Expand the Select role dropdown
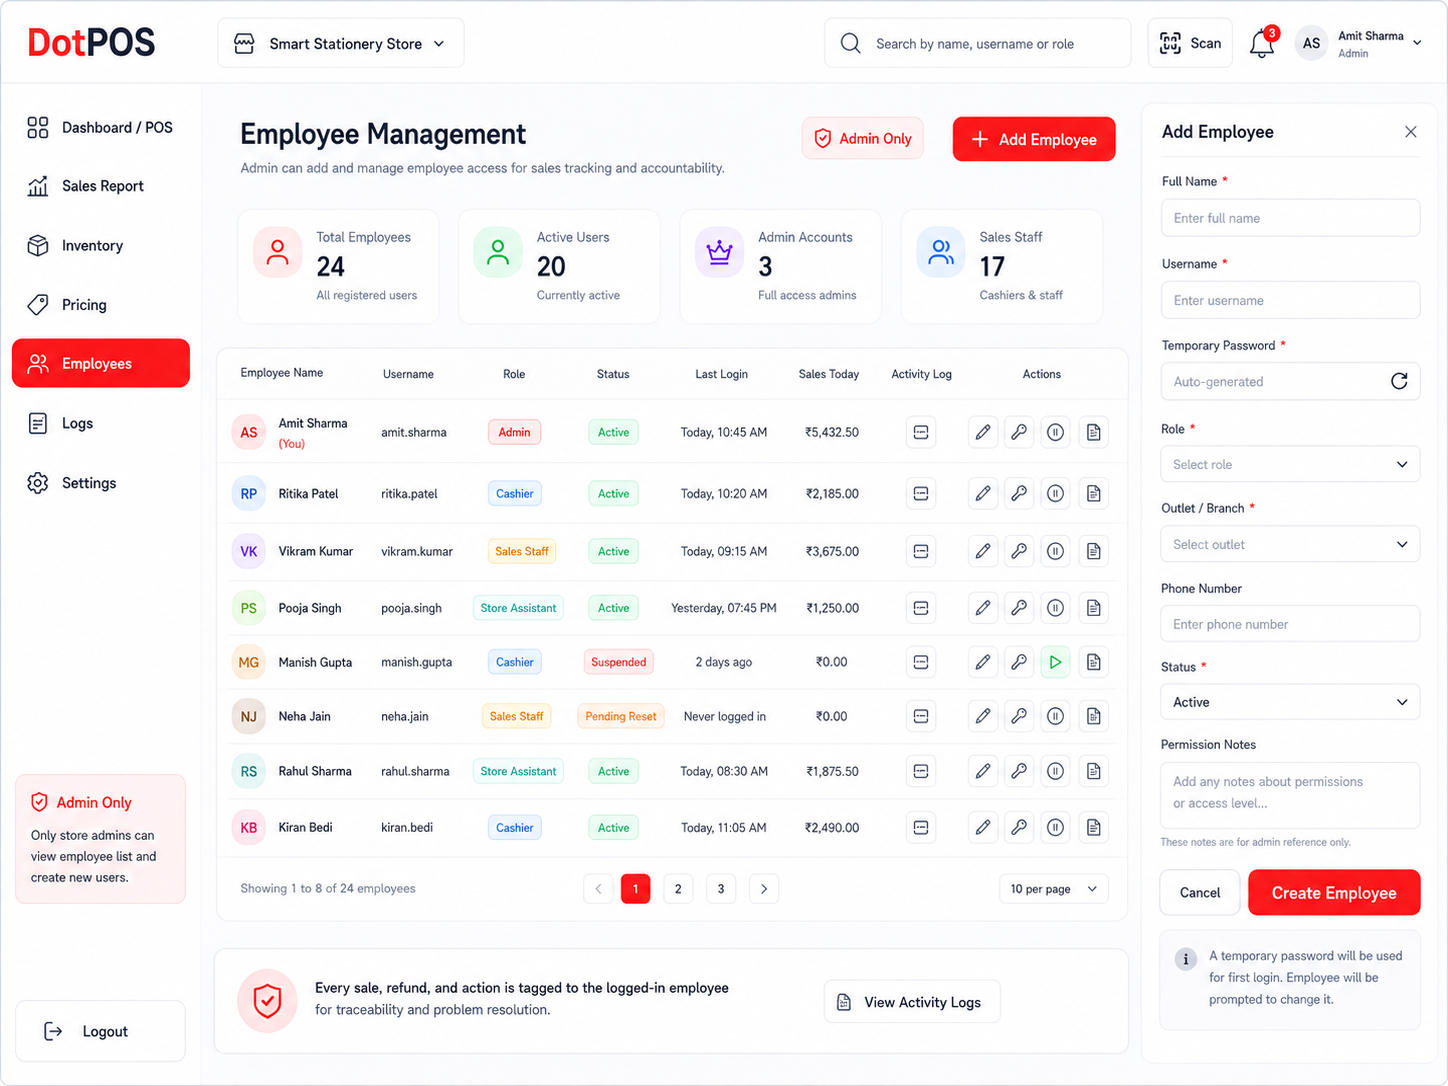 [x=1290, y=464]
